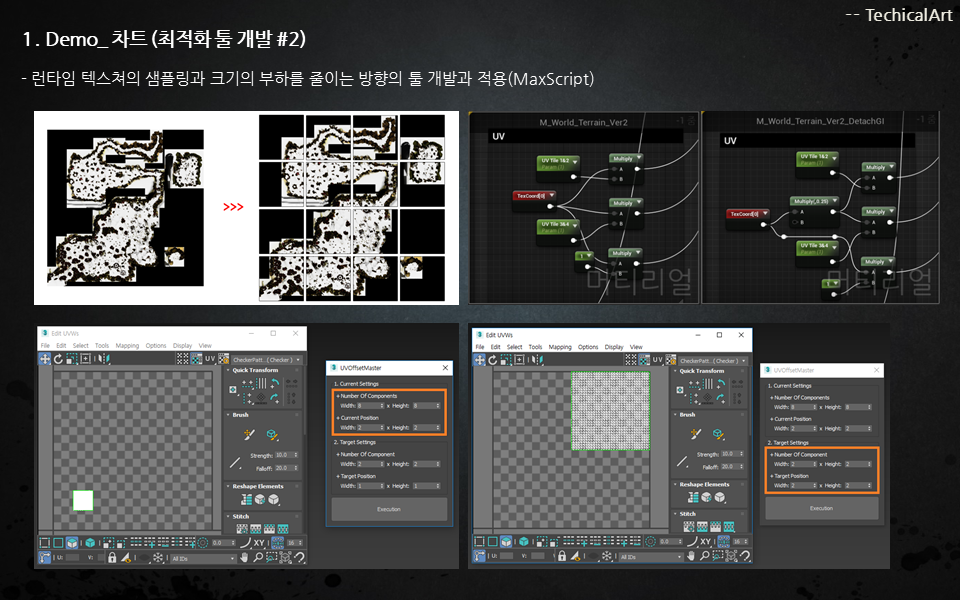Click the padlock icon in left window's bottom bar
This screenshot has height=600, width=960.
(112, 557)
